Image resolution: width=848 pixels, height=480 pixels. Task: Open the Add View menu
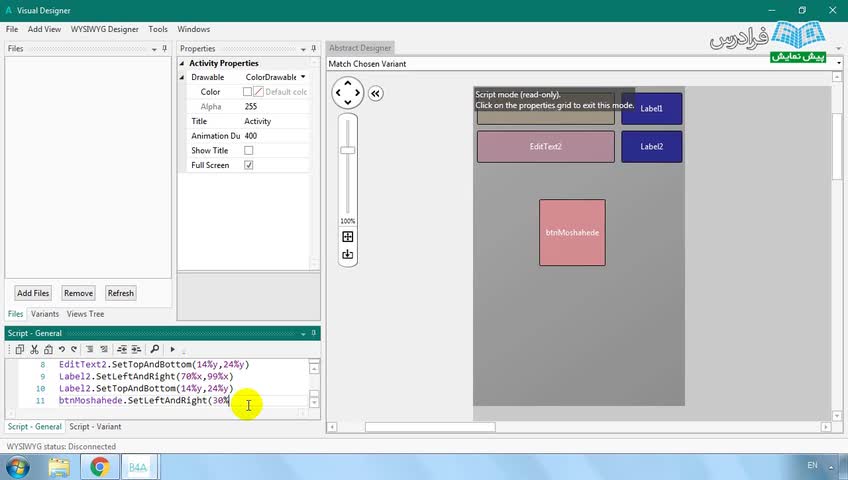pos(44,29)
